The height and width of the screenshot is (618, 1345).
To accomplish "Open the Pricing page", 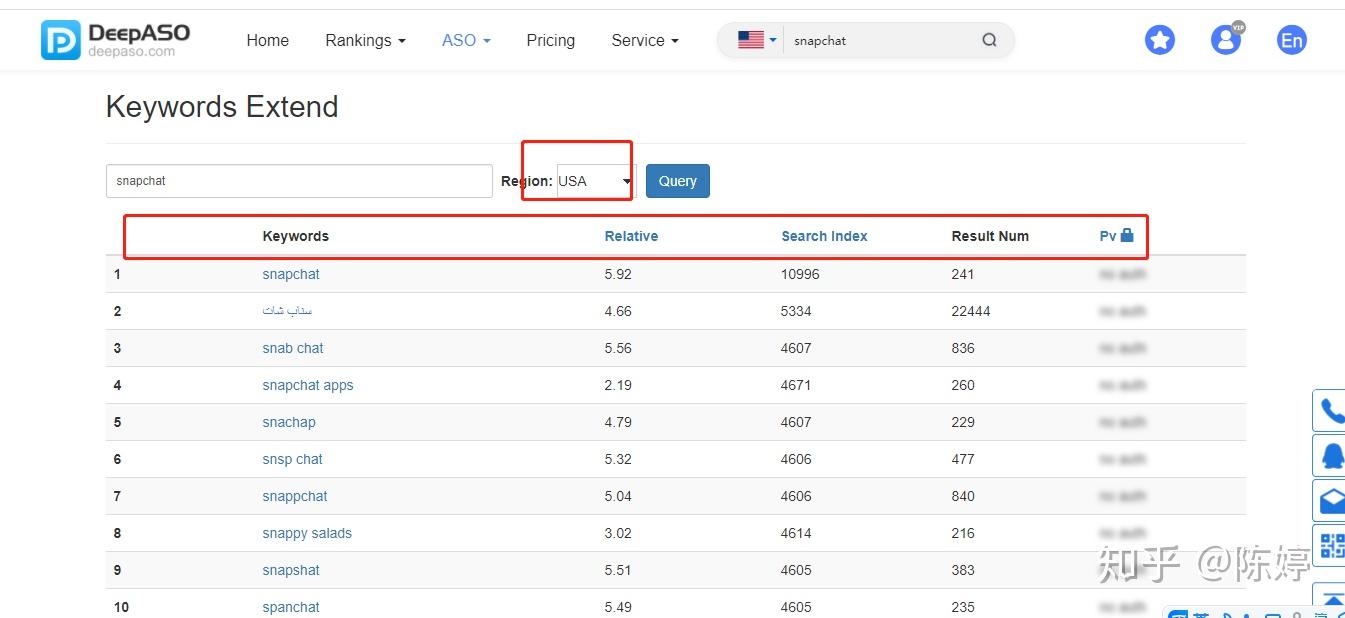I will (x=551, y=40).
